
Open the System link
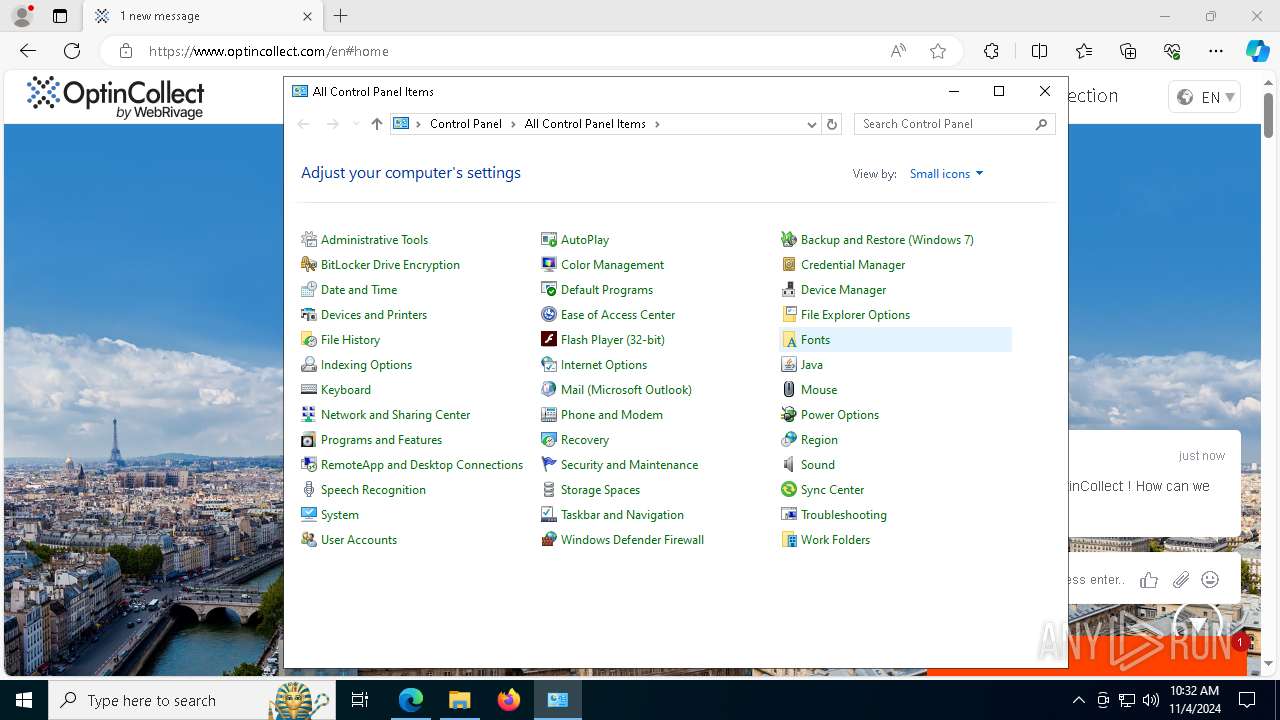tap(340, 515)
